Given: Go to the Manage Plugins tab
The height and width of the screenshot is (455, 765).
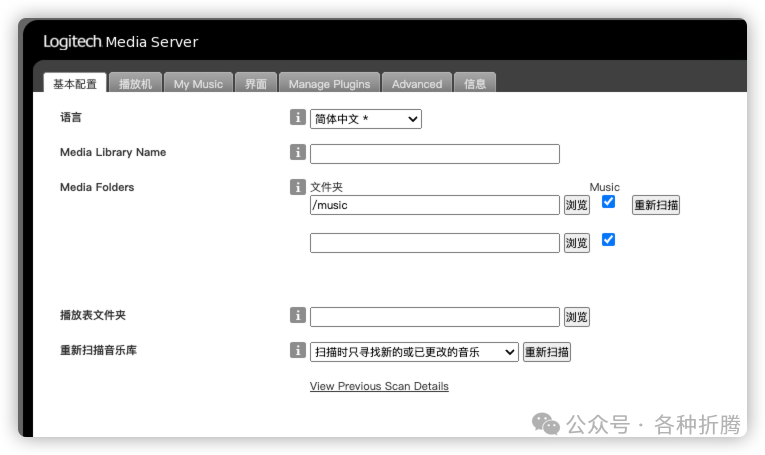Looking at the screenshot, I should 329,83.
